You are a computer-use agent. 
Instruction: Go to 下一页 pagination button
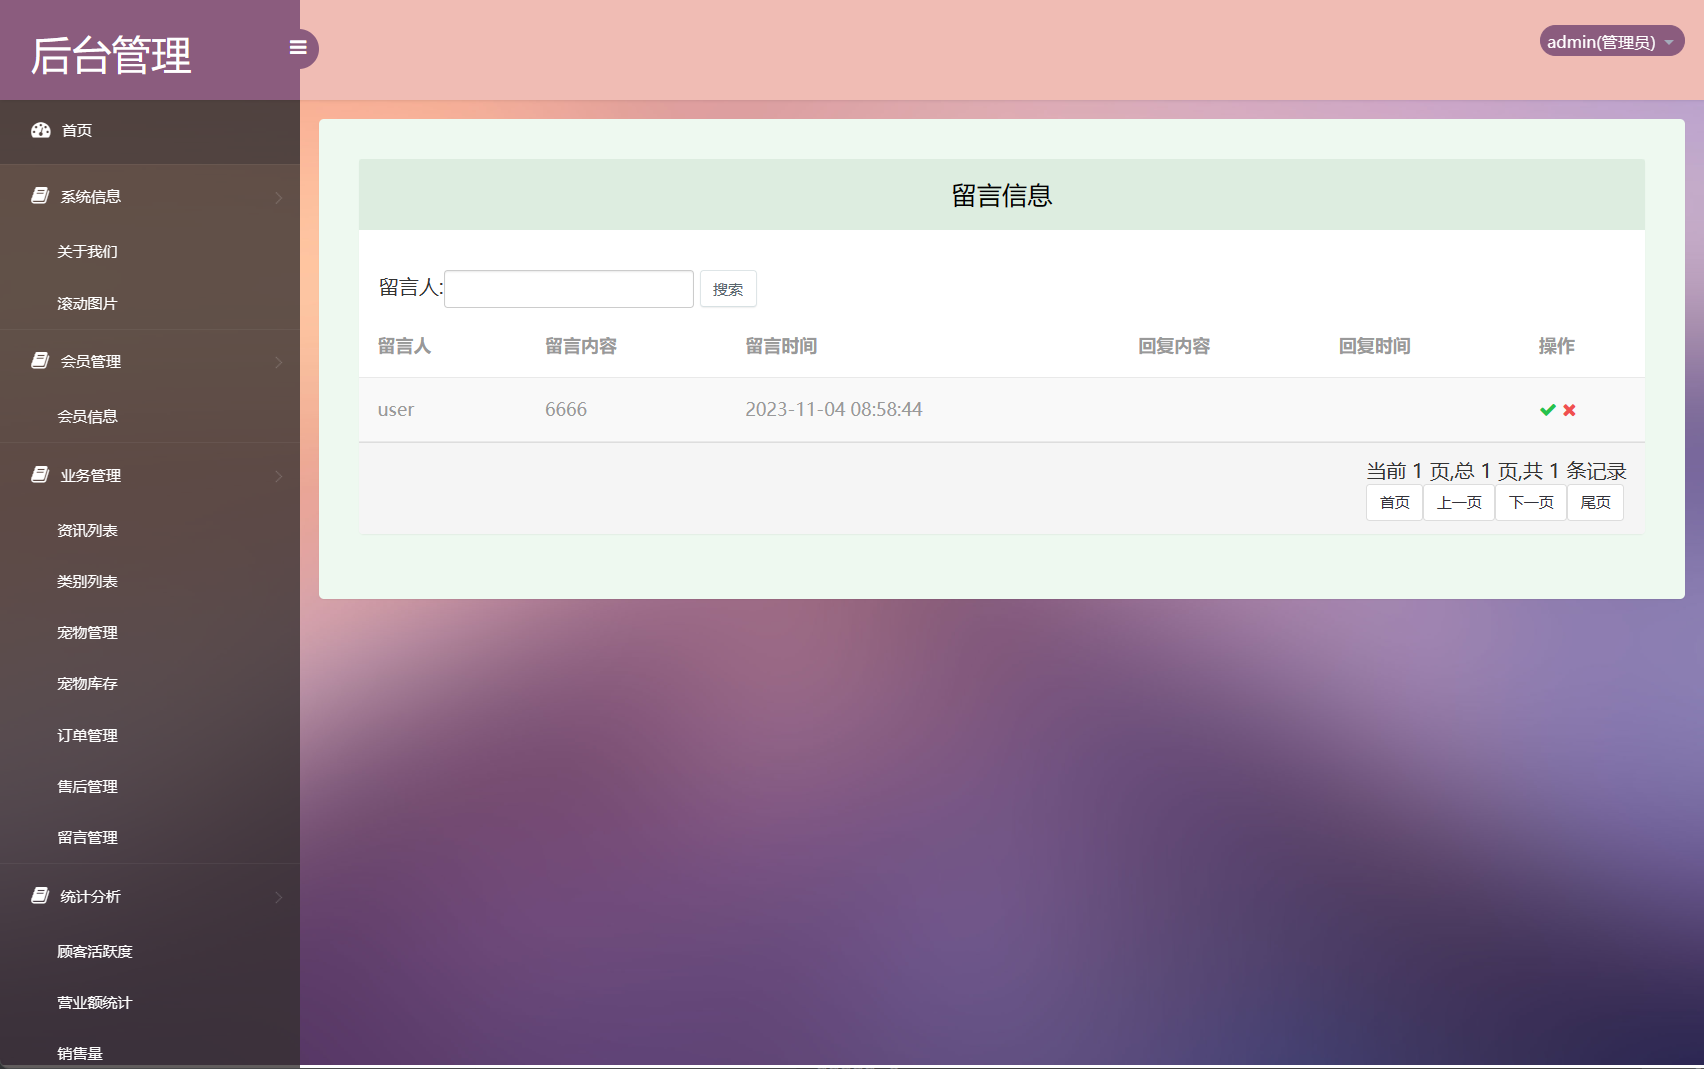1530,502
